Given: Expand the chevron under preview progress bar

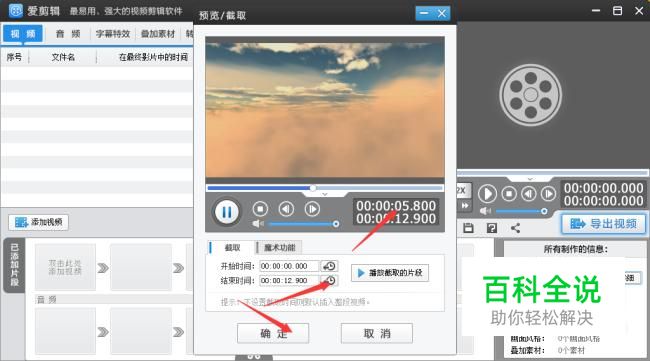Looking at the screenshot, I should pyautogui.click(x=325, y=194).
